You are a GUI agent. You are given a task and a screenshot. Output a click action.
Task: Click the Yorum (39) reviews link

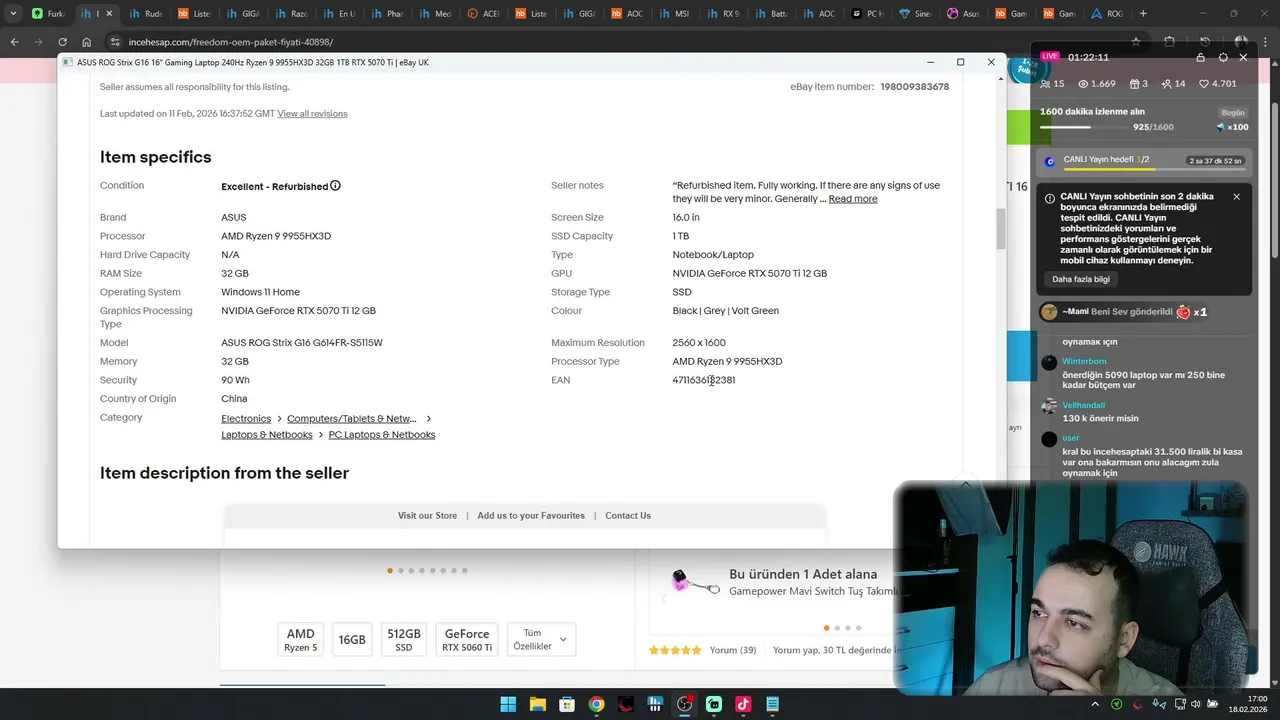732,650
